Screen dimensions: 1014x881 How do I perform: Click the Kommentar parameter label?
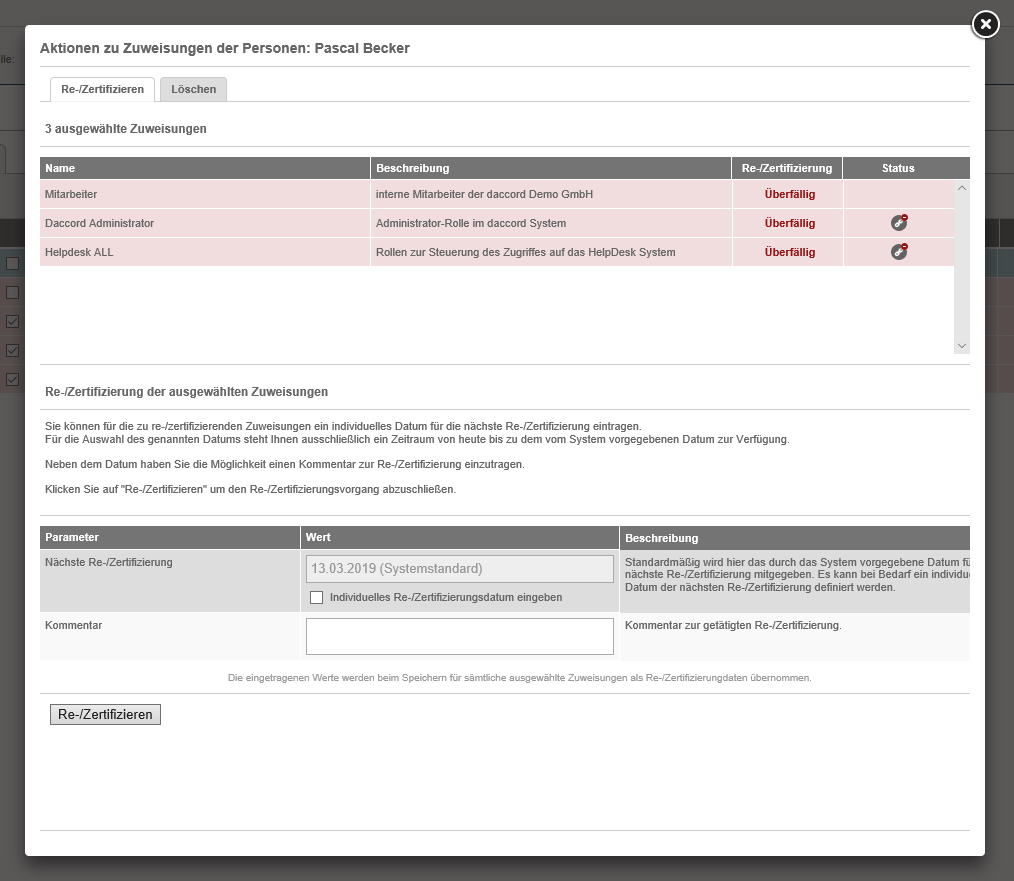[x=74, y=625]
